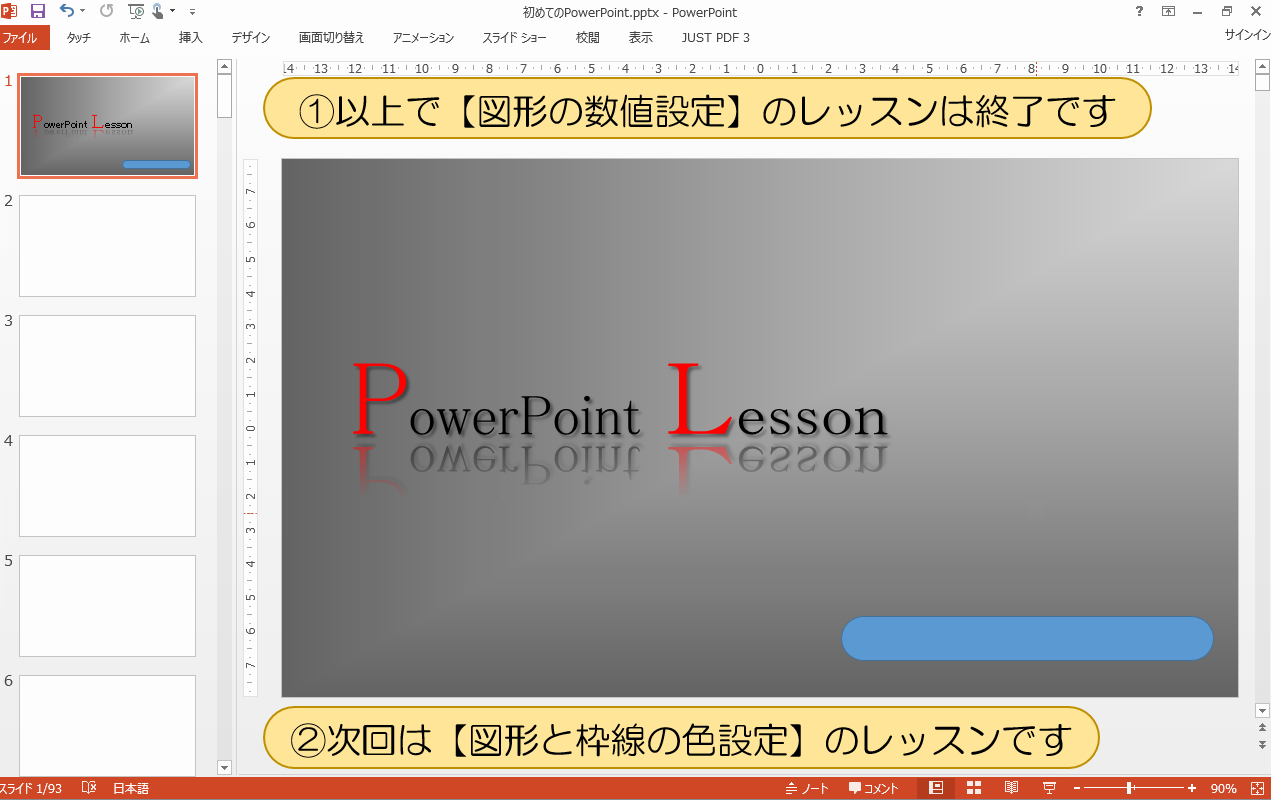Image resolution: width=1280 pixels, height=800 pixels.
Task: Select slide 2 thumbnail
Action: tap(108, 246)
